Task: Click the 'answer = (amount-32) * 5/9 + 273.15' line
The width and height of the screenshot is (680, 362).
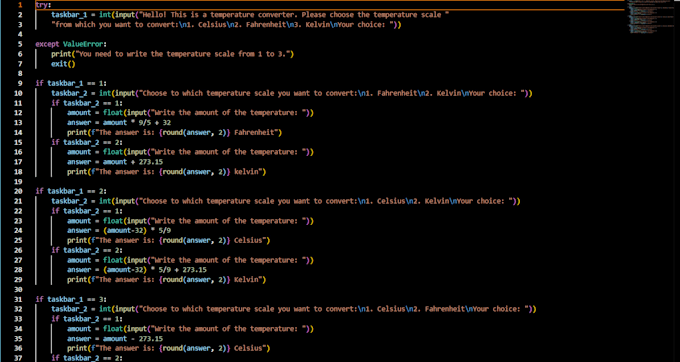Action: 137,270
